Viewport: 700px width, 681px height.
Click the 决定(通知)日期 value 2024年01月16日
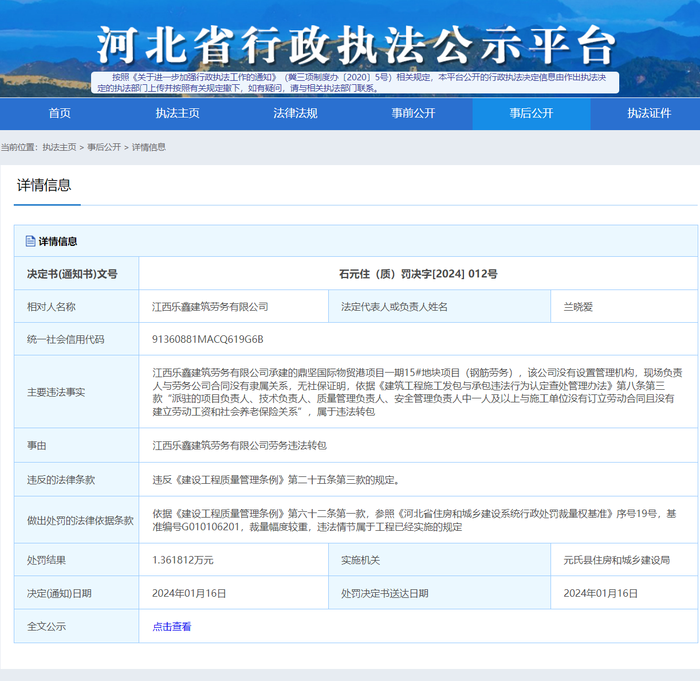click(x=189, y=593)
